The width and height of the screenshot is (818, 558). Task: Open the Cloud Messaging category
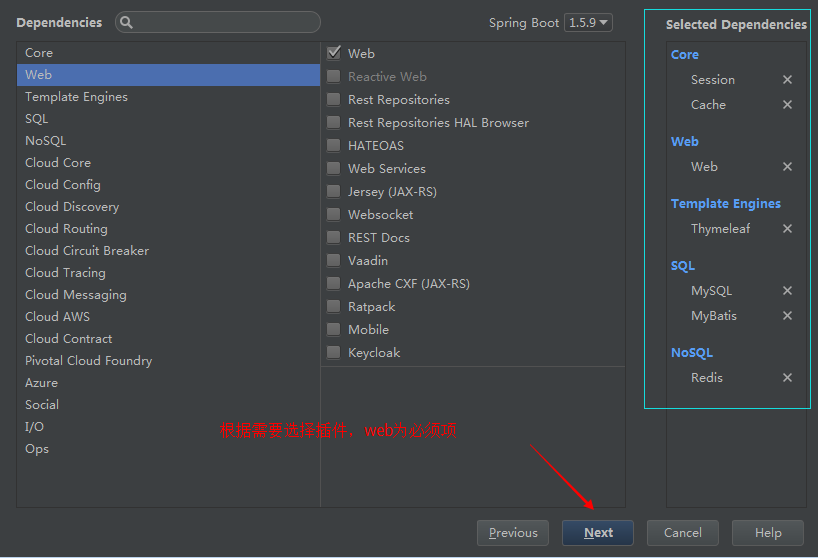pos(168,295)
